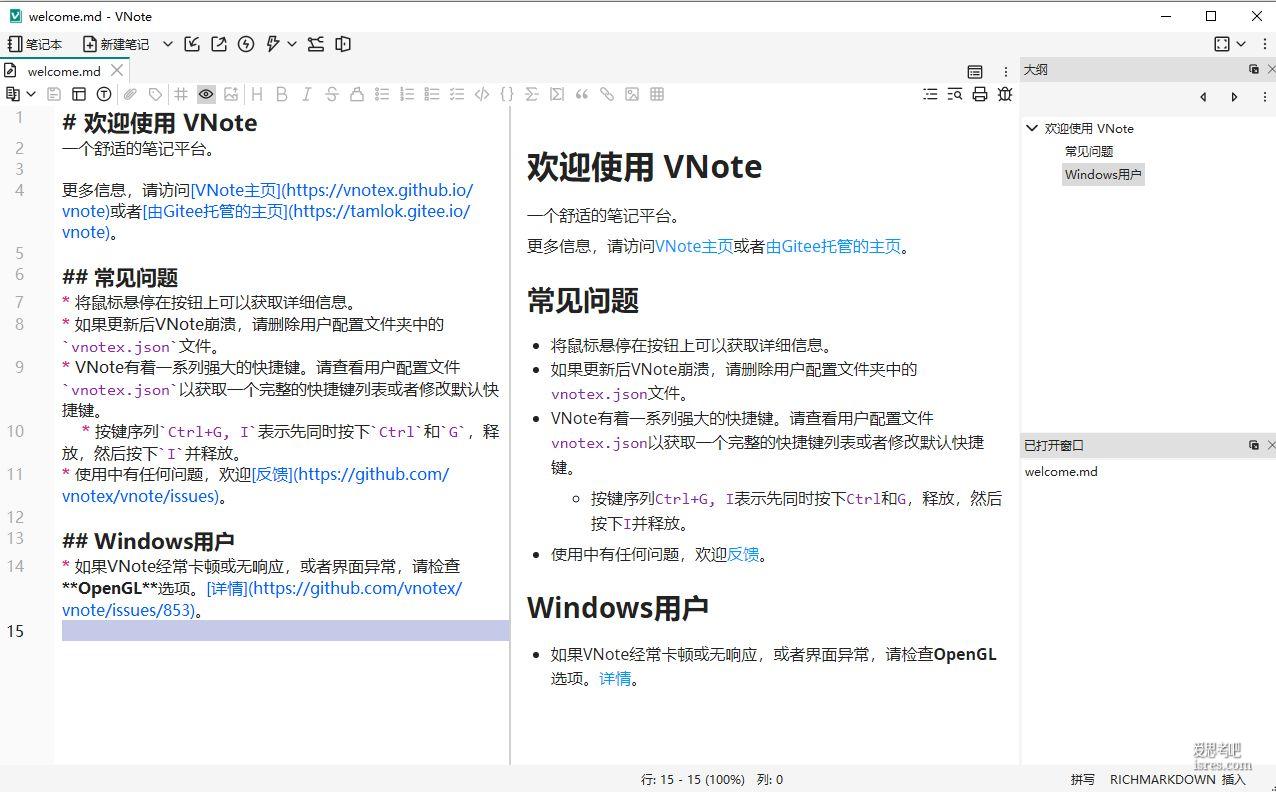Create a note with 新建笔记
Screen dimensions: 1276x792
tap(116, 44)
